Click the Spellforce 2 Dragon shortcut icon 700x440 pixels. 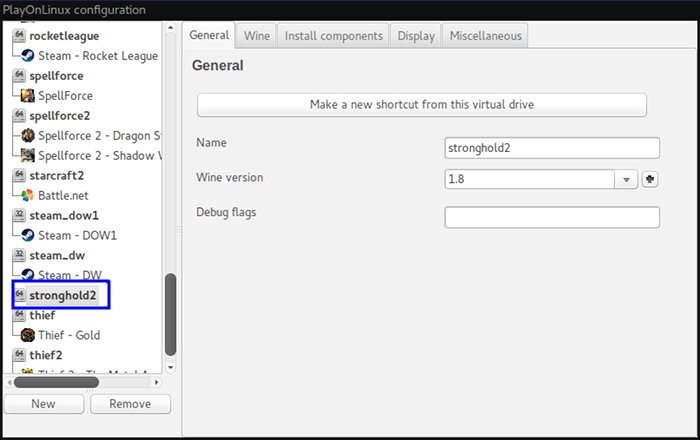click(28, 135)
